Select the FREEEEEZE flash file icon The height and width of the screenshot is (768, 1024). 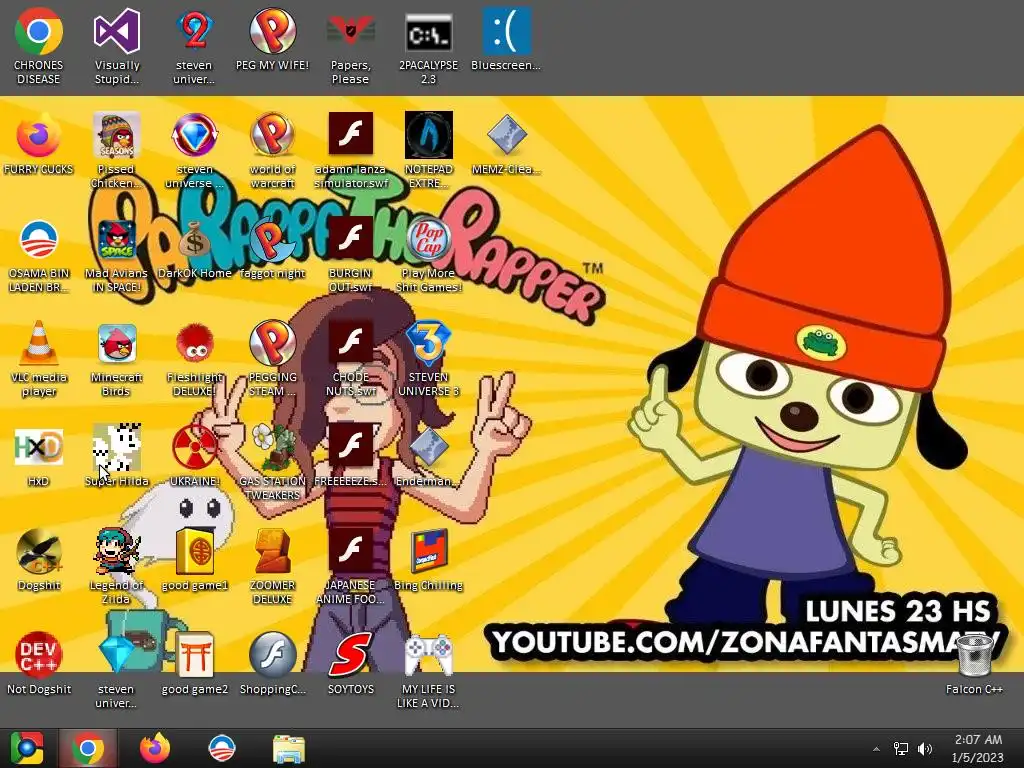coord(351,447)
